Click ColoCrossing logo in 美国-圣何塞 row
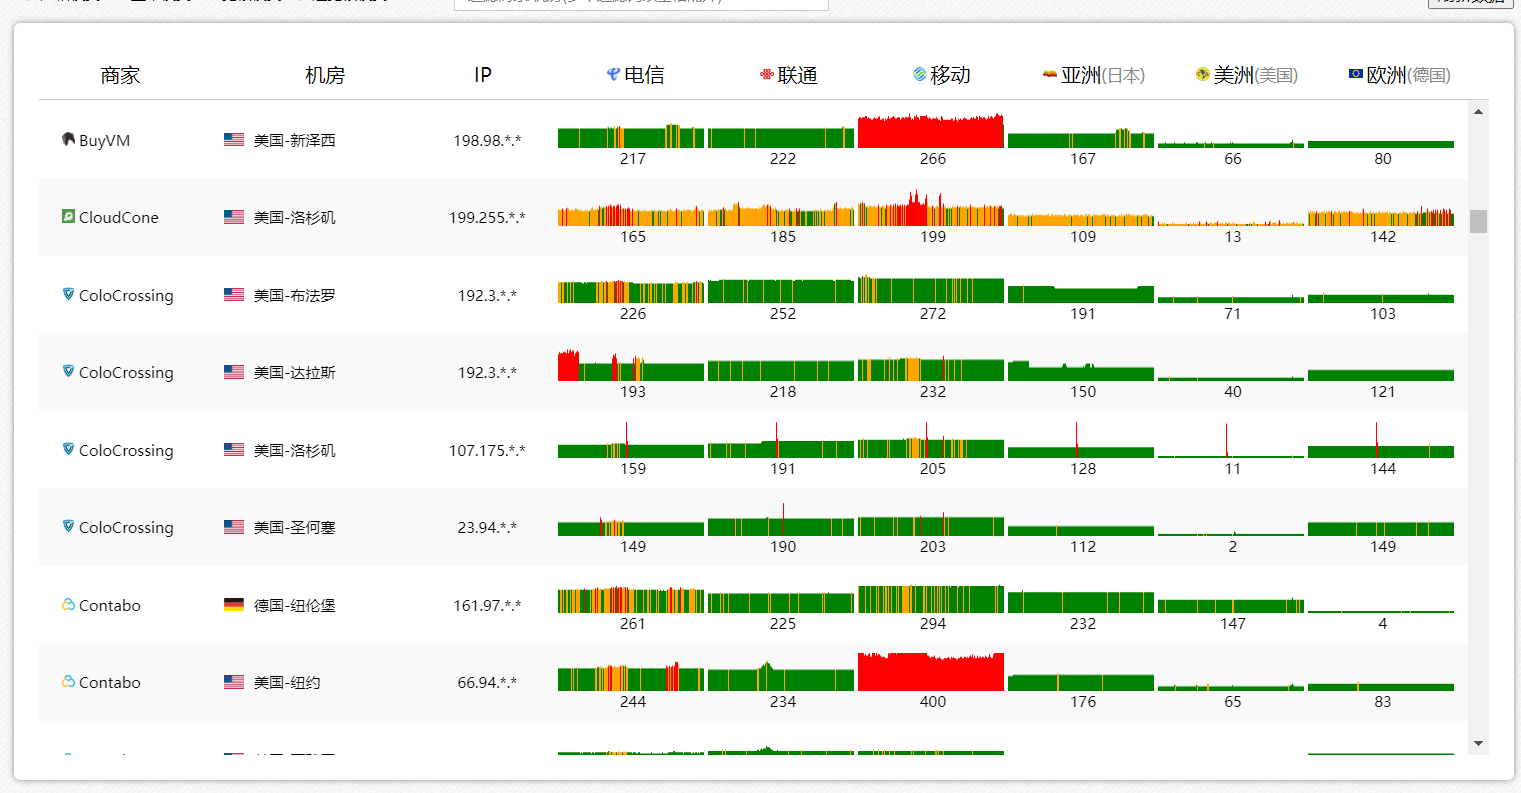 pos(68,526)
